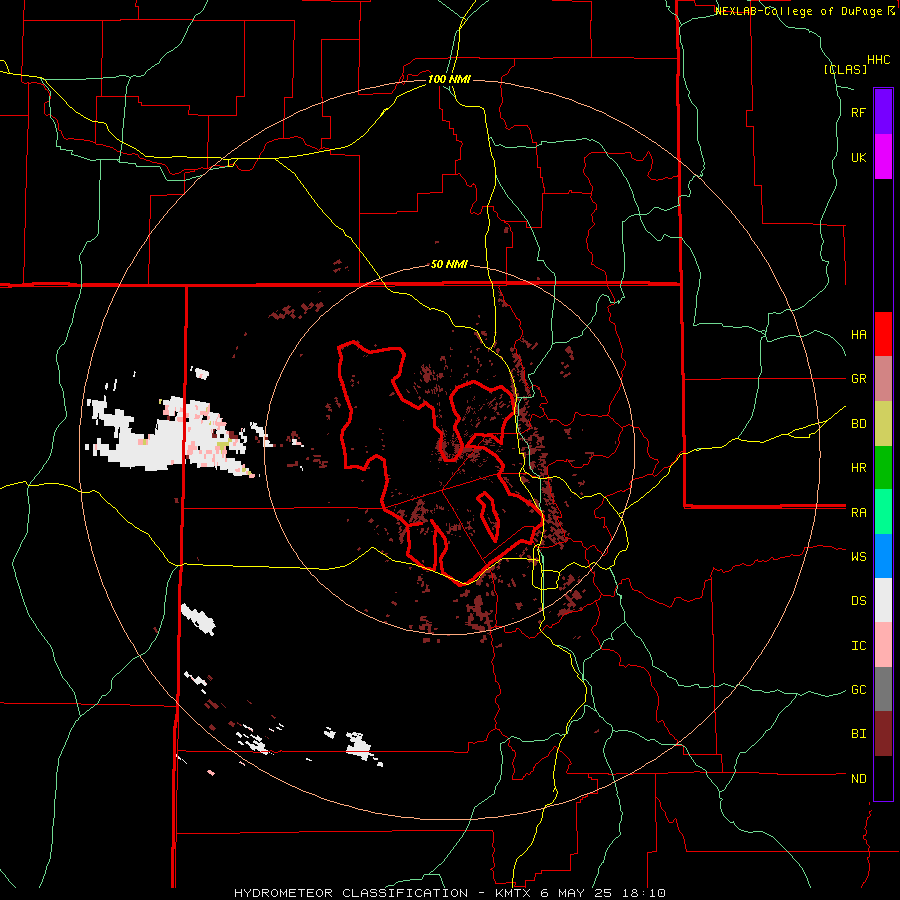Click the 'HYDROMETEOR CLASSIFICATION' caption text
The image size is (900, 900).
(x=351, y=893)
